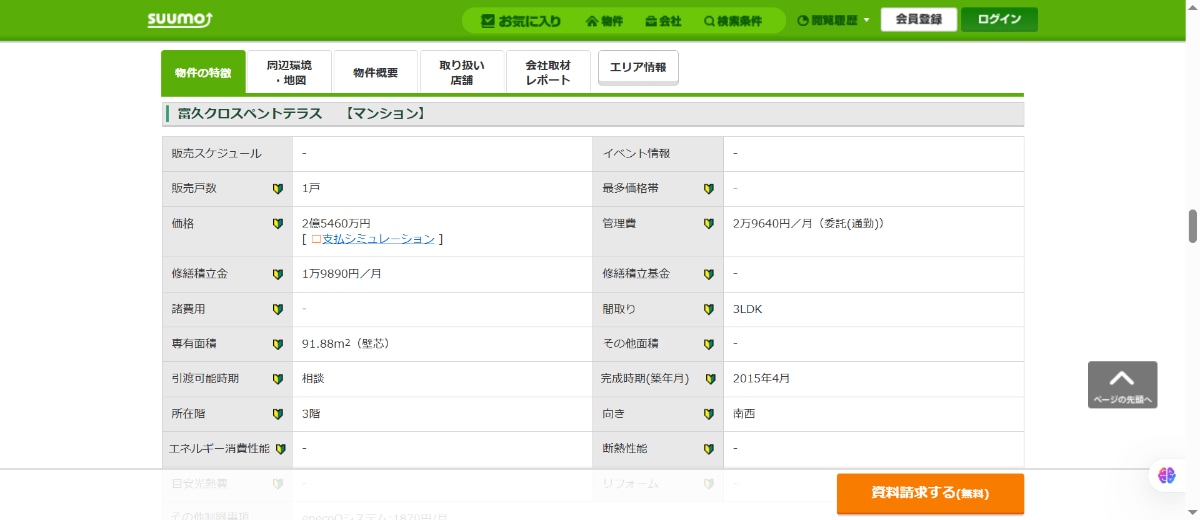This screenshot has width=1200, height=520.
Task: Open the 取り扱い店舗 tab
Action: 462,72
